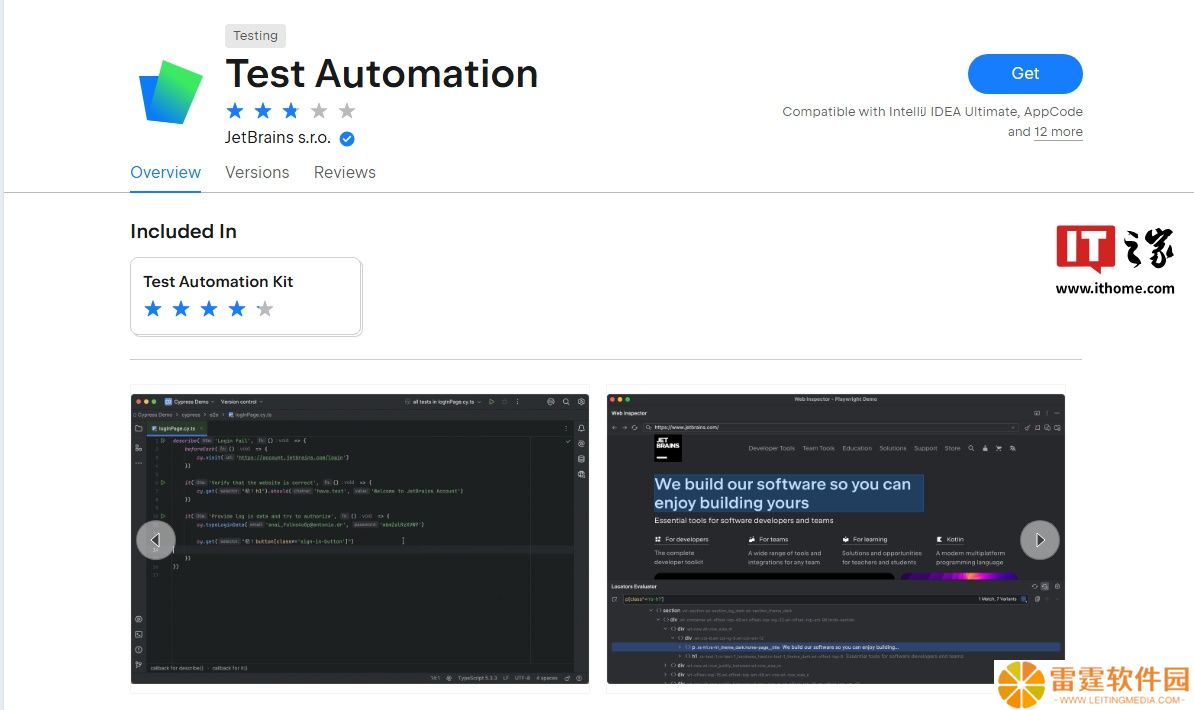The width and height of the screenshot is (1194, 710).
Task: Click the 'Locators Evaluator' panel title
Action: click(634, 587)
